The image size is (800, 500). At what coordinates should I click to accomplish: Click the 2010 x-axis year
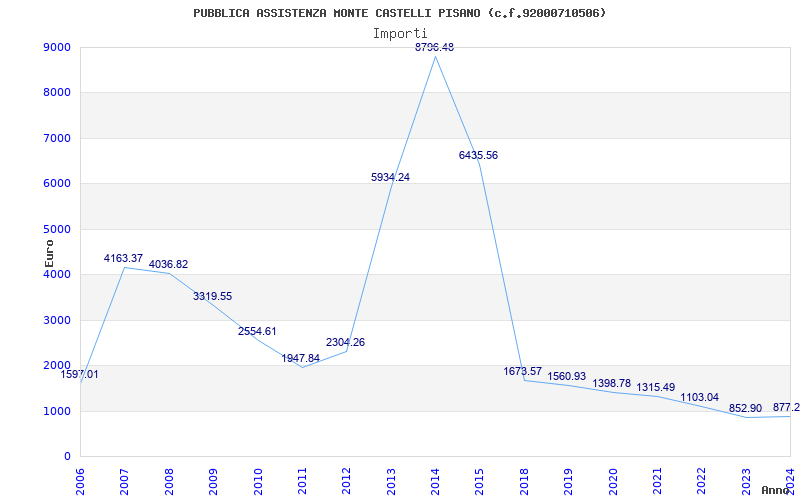pos(258,482)
